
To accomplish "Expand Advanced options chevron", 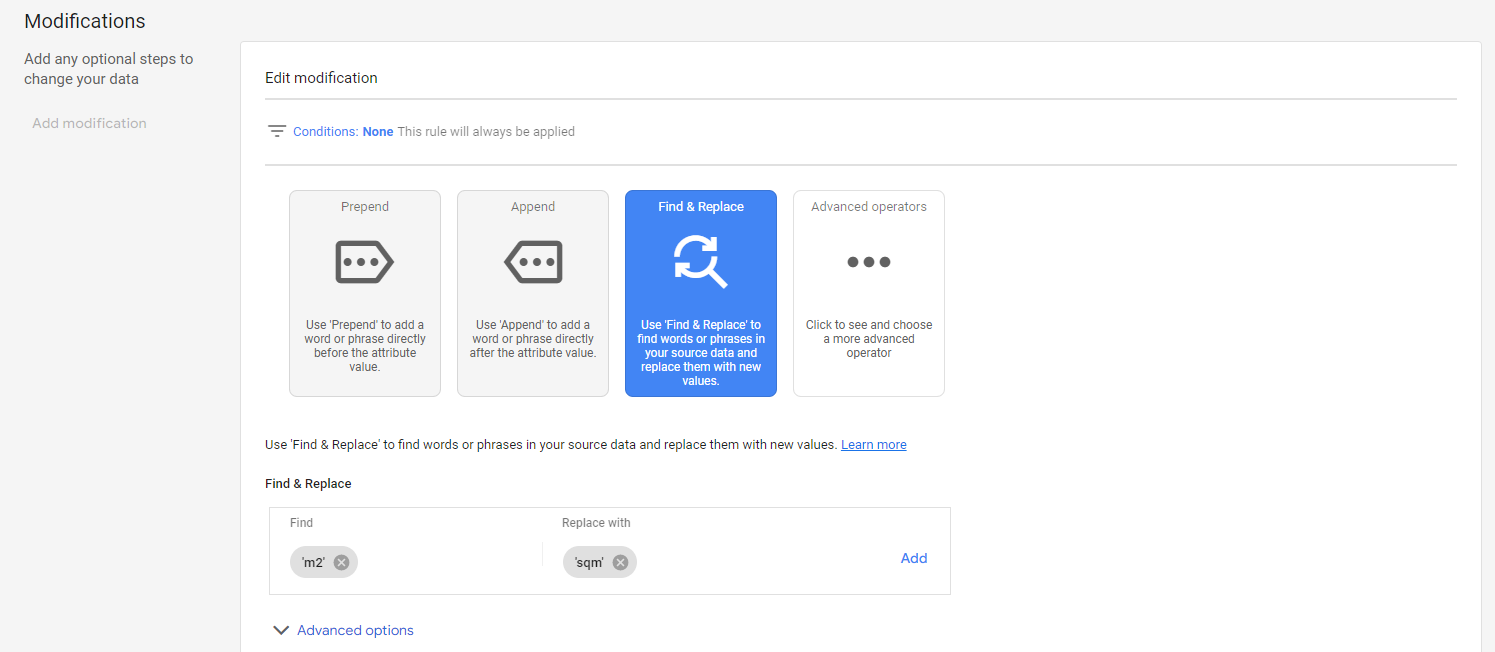I will coord(281,630).
